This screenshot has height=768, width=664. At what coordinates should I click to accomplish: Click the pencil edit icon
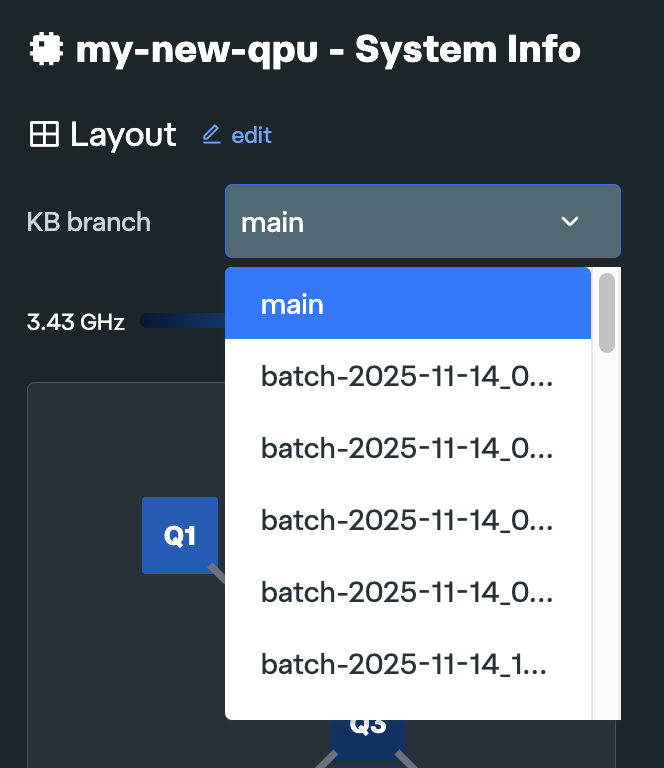click(x=212, y=135)
